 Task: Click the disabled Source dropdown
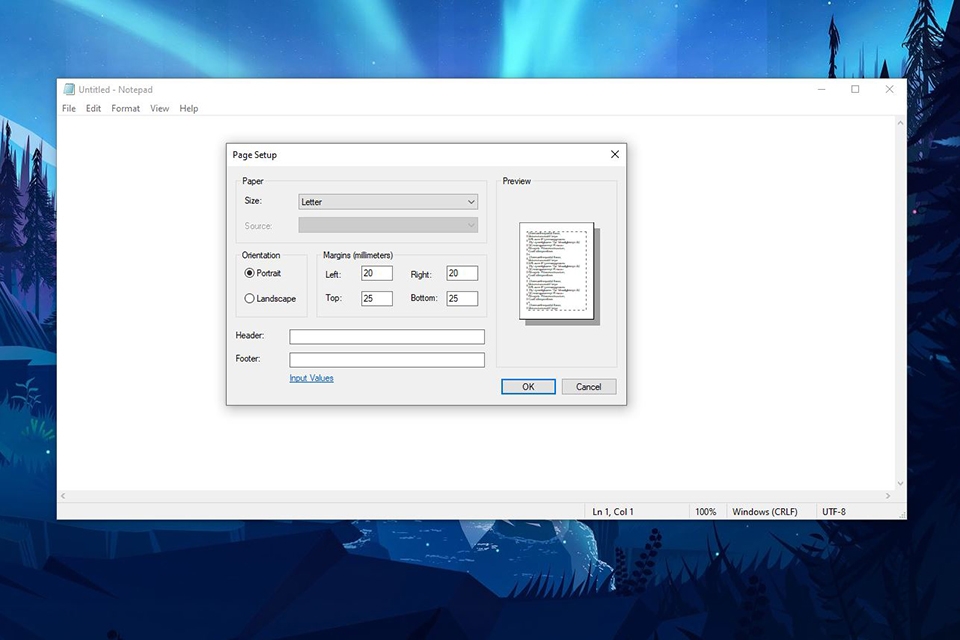click(x=388, y=224)
